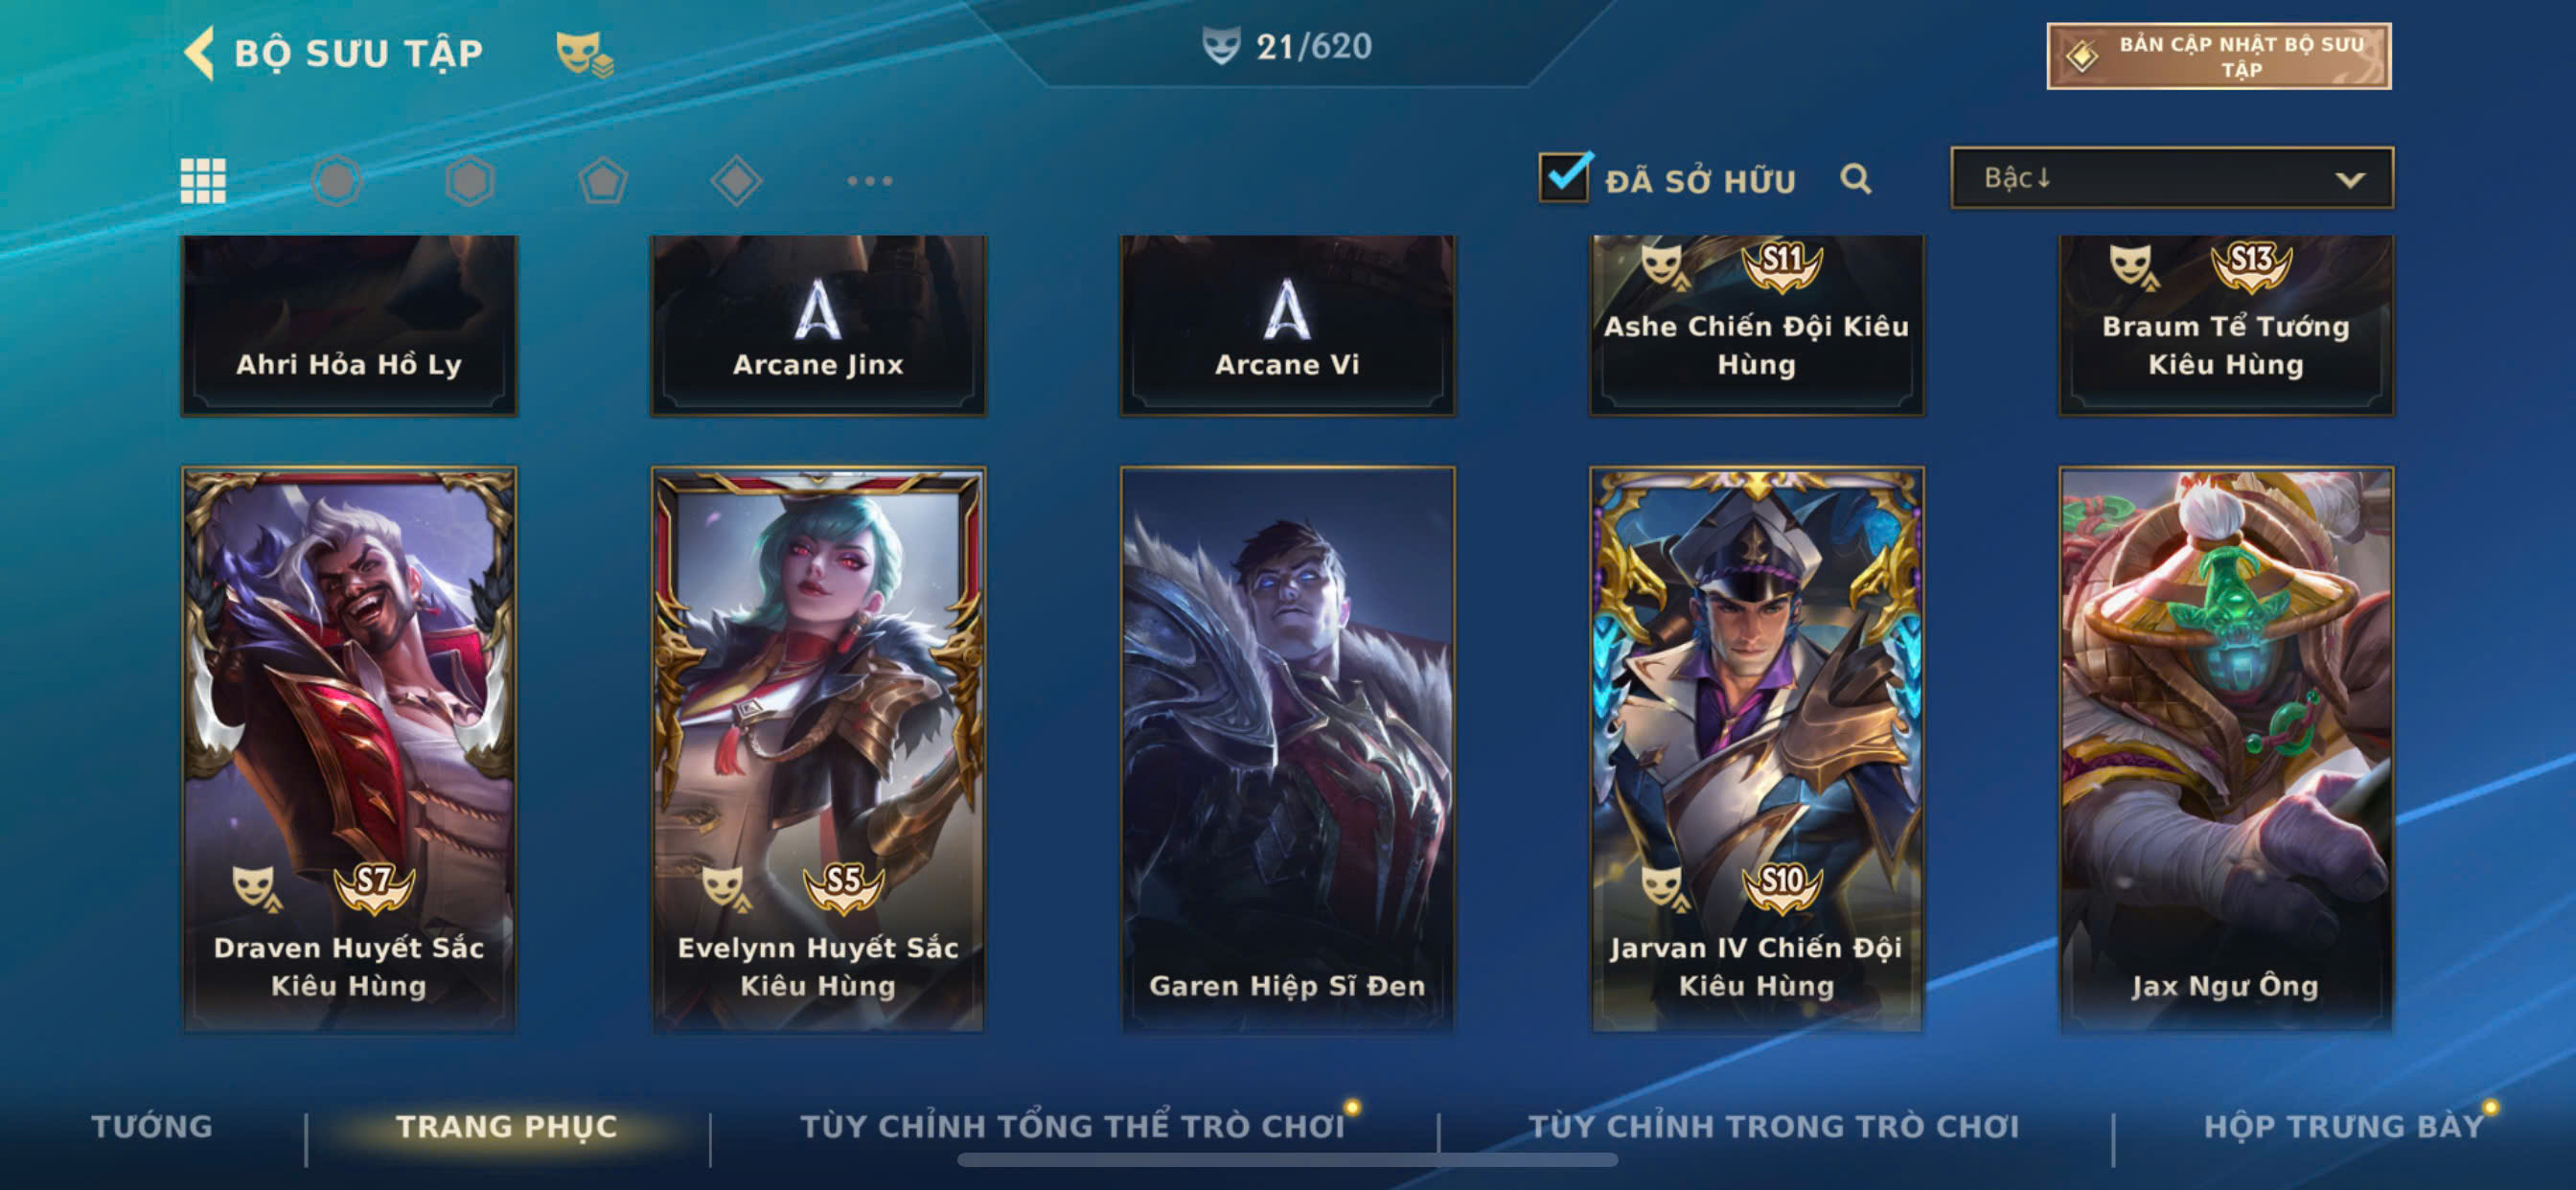Filter by pentagon rarity tier icon
Screen dimensions: 2576x1190
click(603, 181)
